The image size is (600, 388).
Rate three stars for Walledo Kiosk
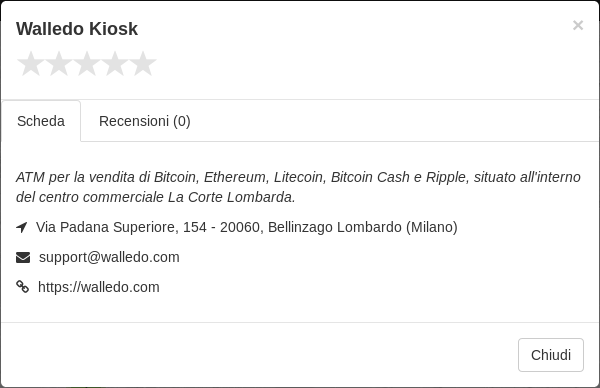[x=87, y=64]
